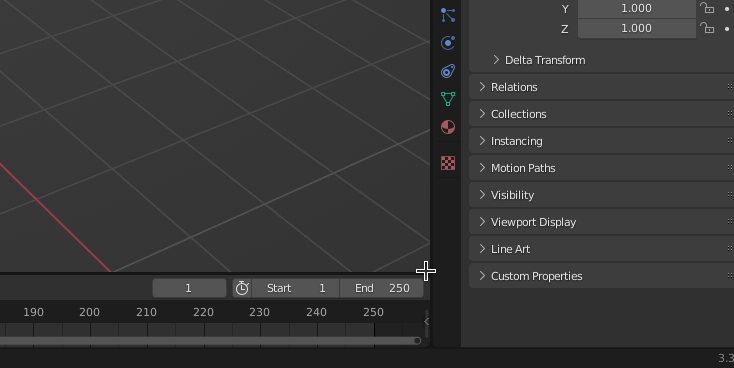734x368 pixels.
Task: Toggle the preview range stopwatch icon
Action: [x=242, y=288]
